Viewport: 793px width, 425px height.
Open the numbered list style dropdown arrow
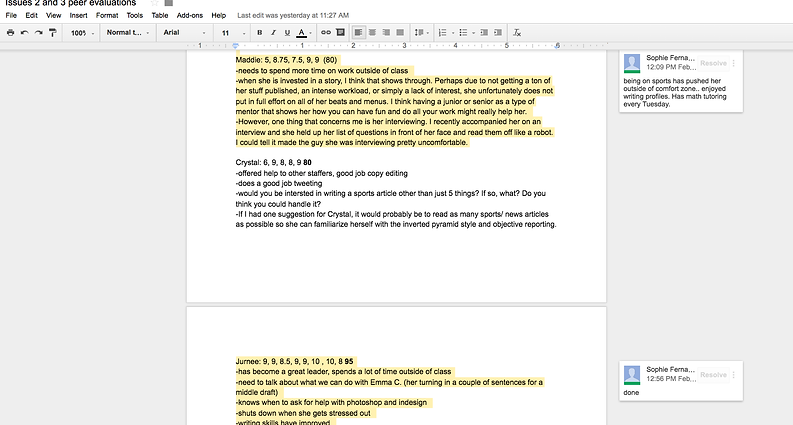point(453,33)
